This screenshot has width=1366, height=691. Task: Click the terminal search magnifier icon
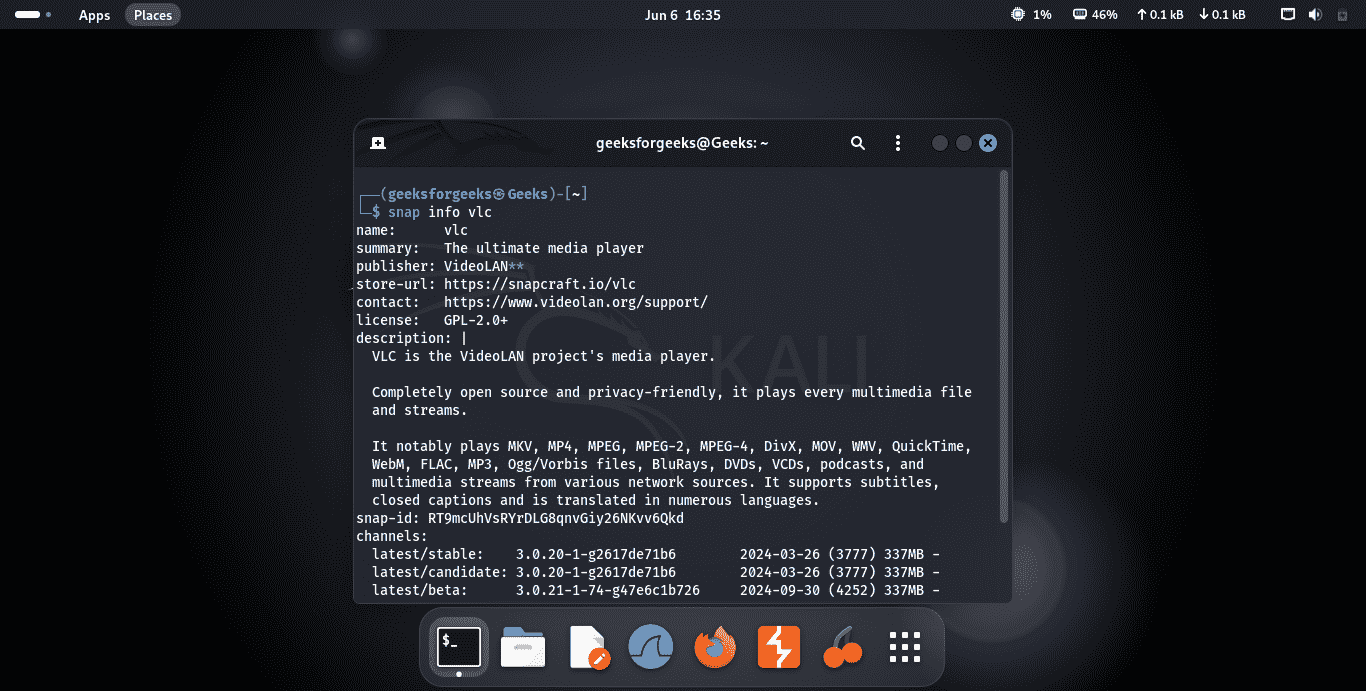858,143
